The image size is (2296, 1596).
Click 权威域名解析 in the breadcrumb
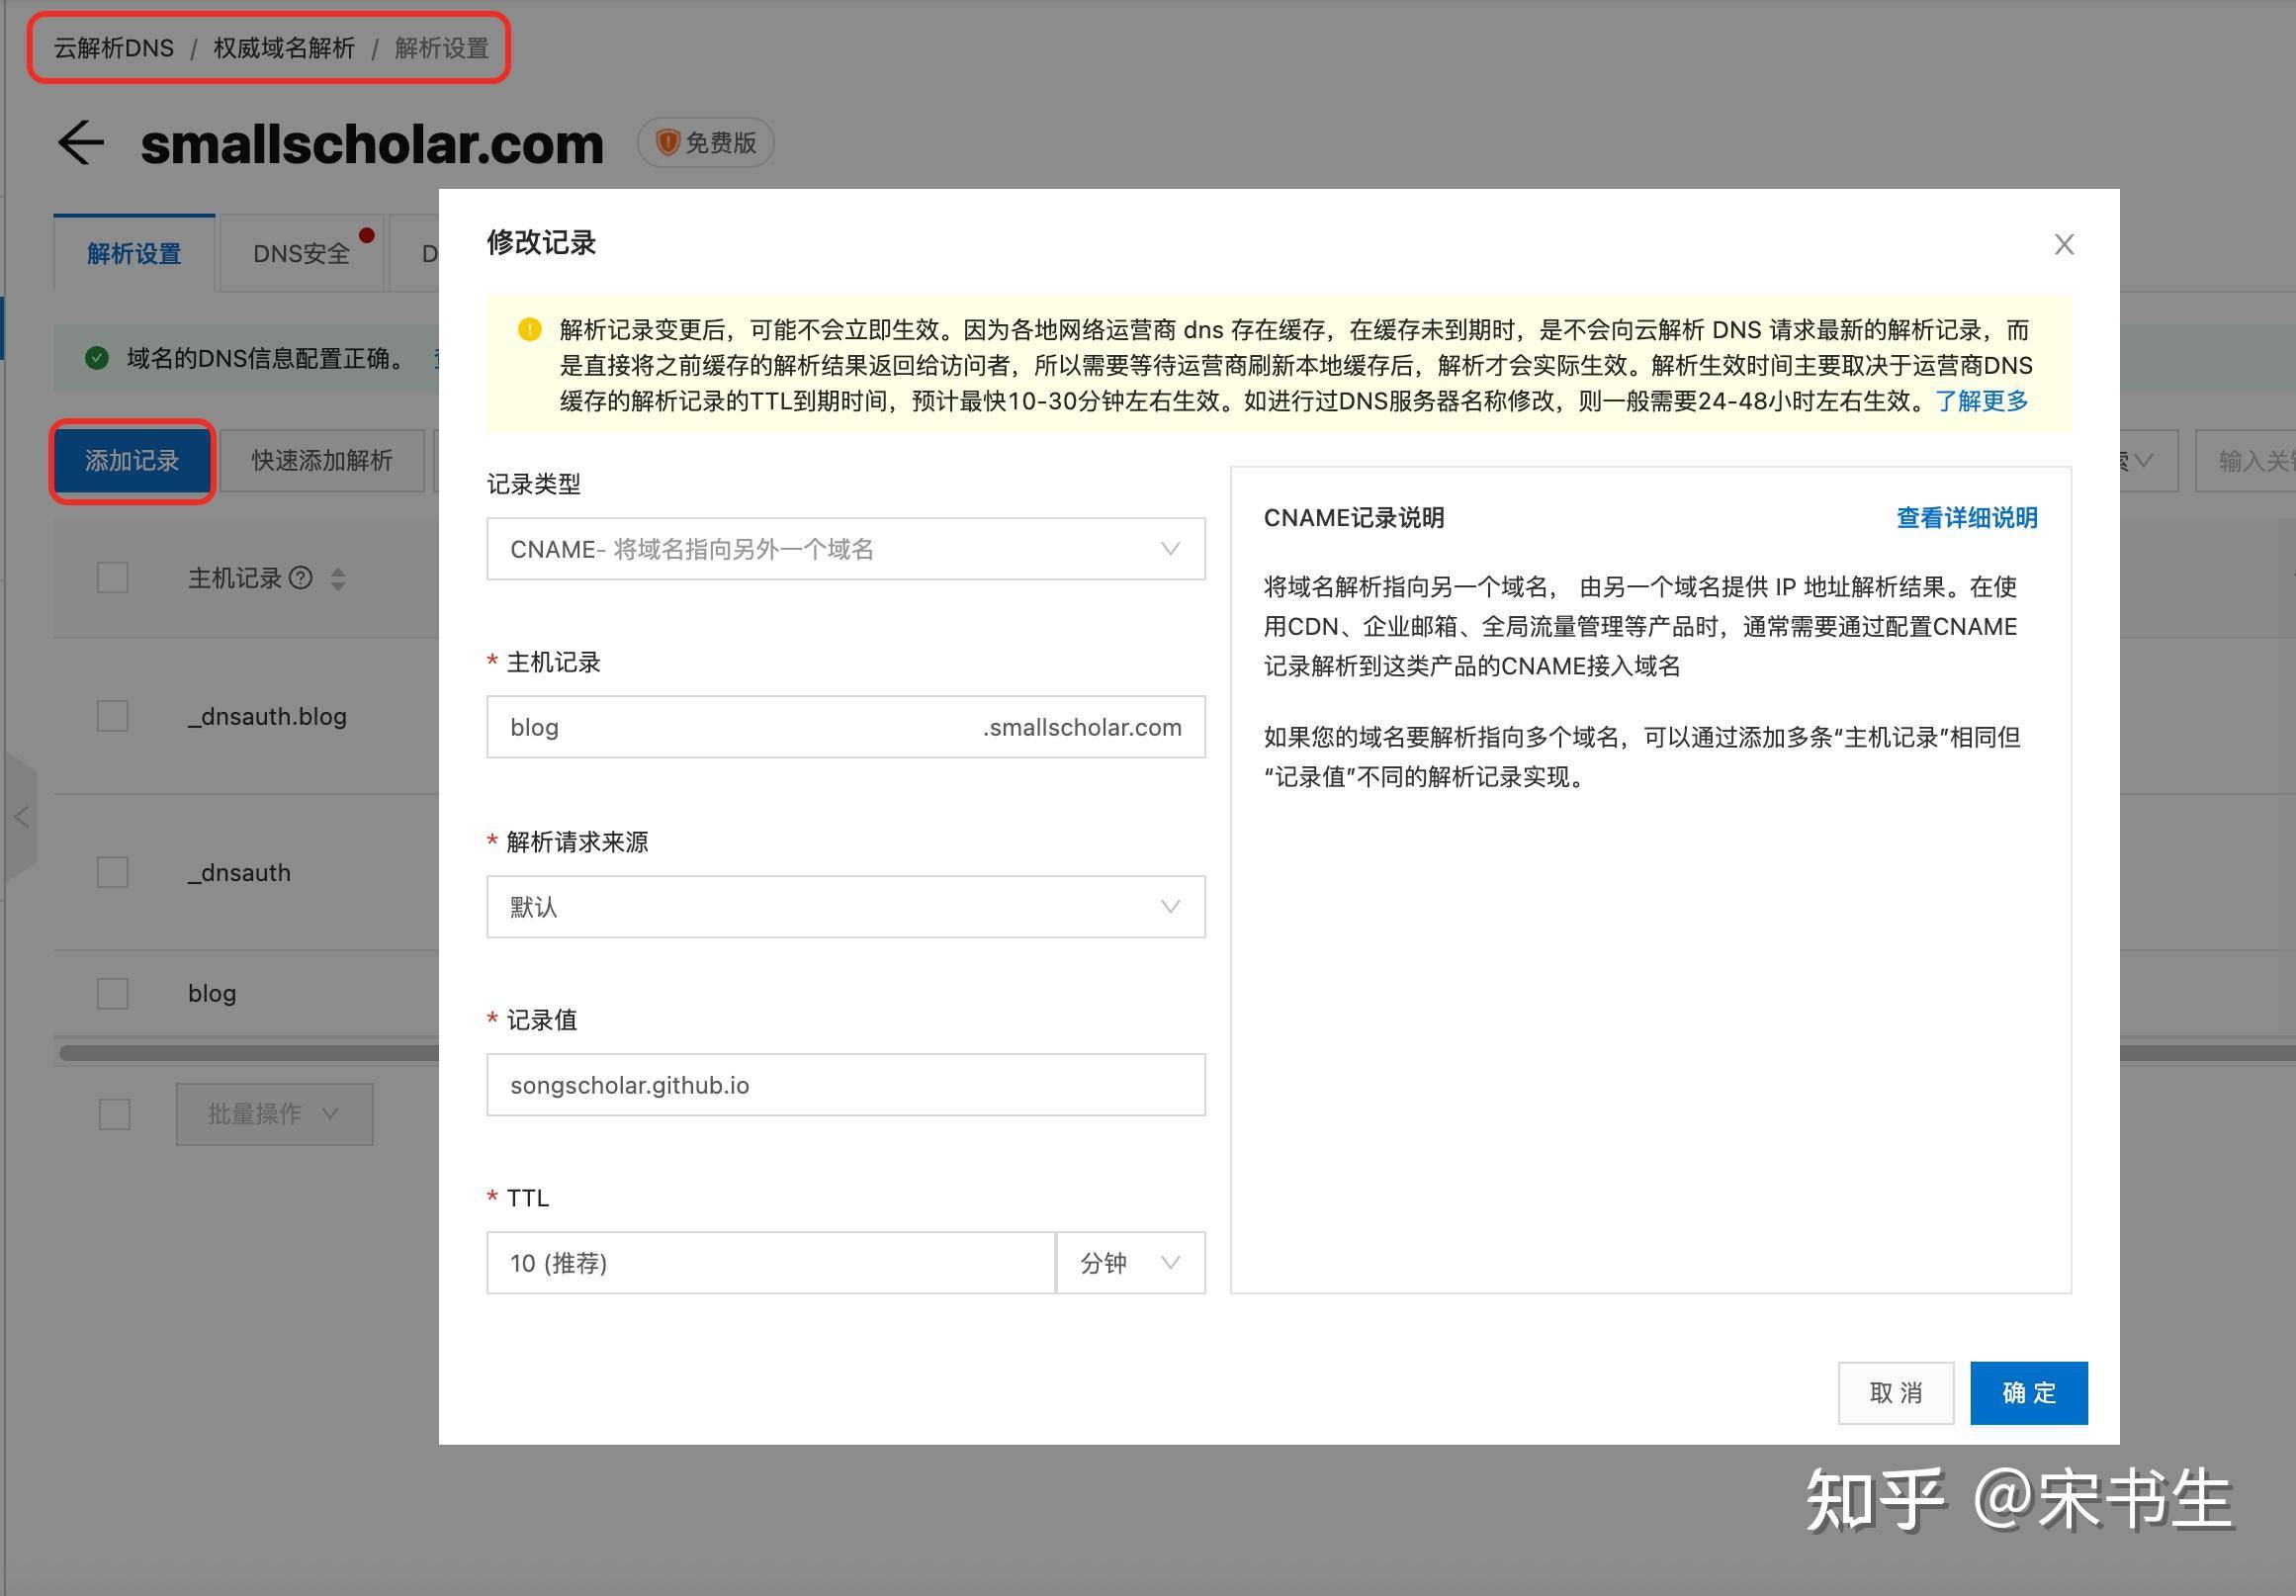coord(284,48)
